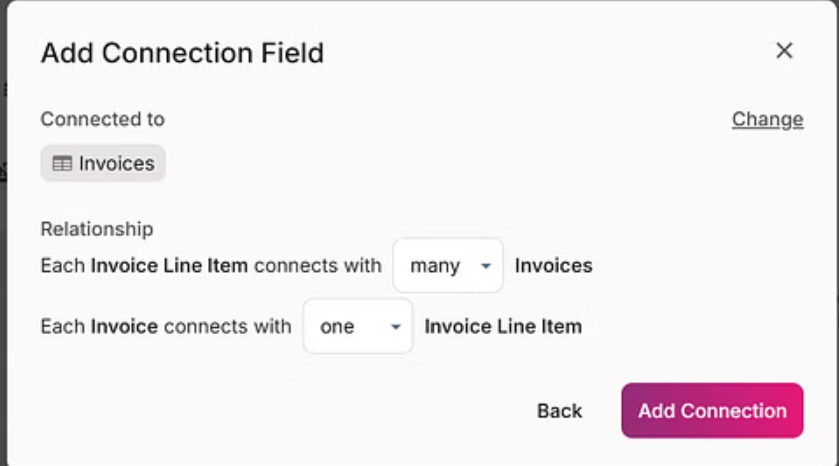This screenshot has height=466, width=839.
Task: Click the 'Connected to' label
Action: tap(103, 119)
